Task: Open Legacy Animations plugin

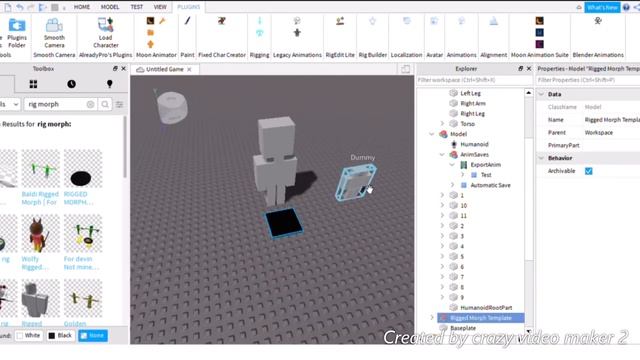Action: tap(297, 21)
